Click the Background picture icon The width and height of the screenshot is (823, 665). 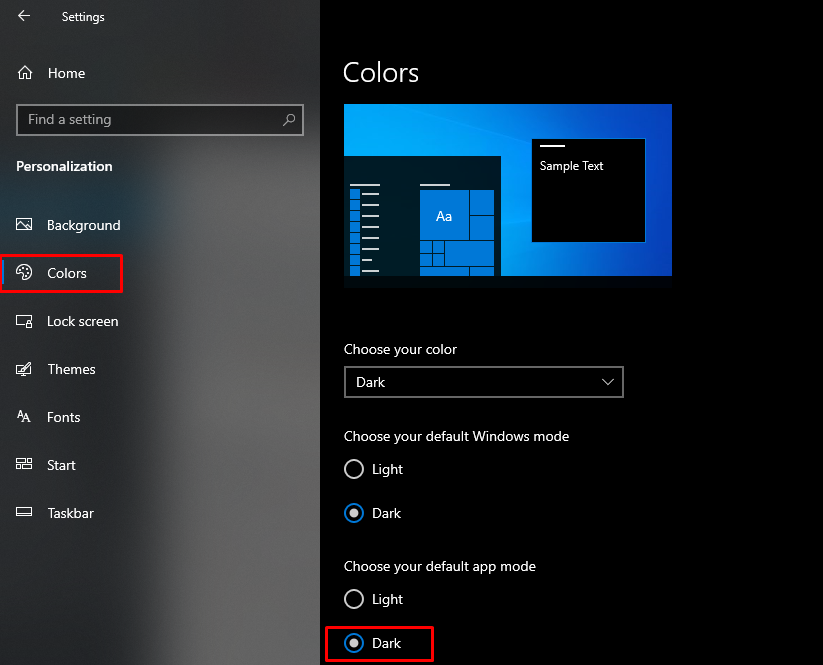coord(26,225)
